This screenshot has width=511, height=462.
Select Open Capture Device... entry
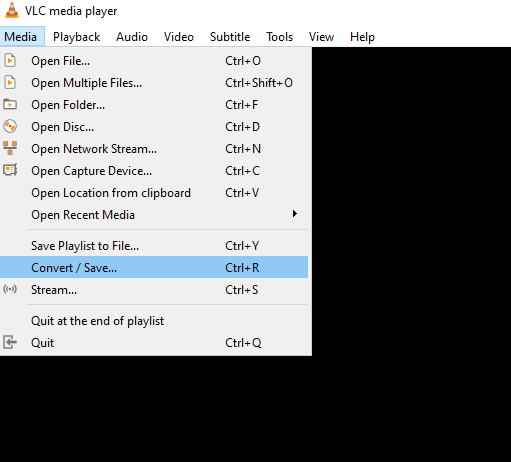pos(154,171)
